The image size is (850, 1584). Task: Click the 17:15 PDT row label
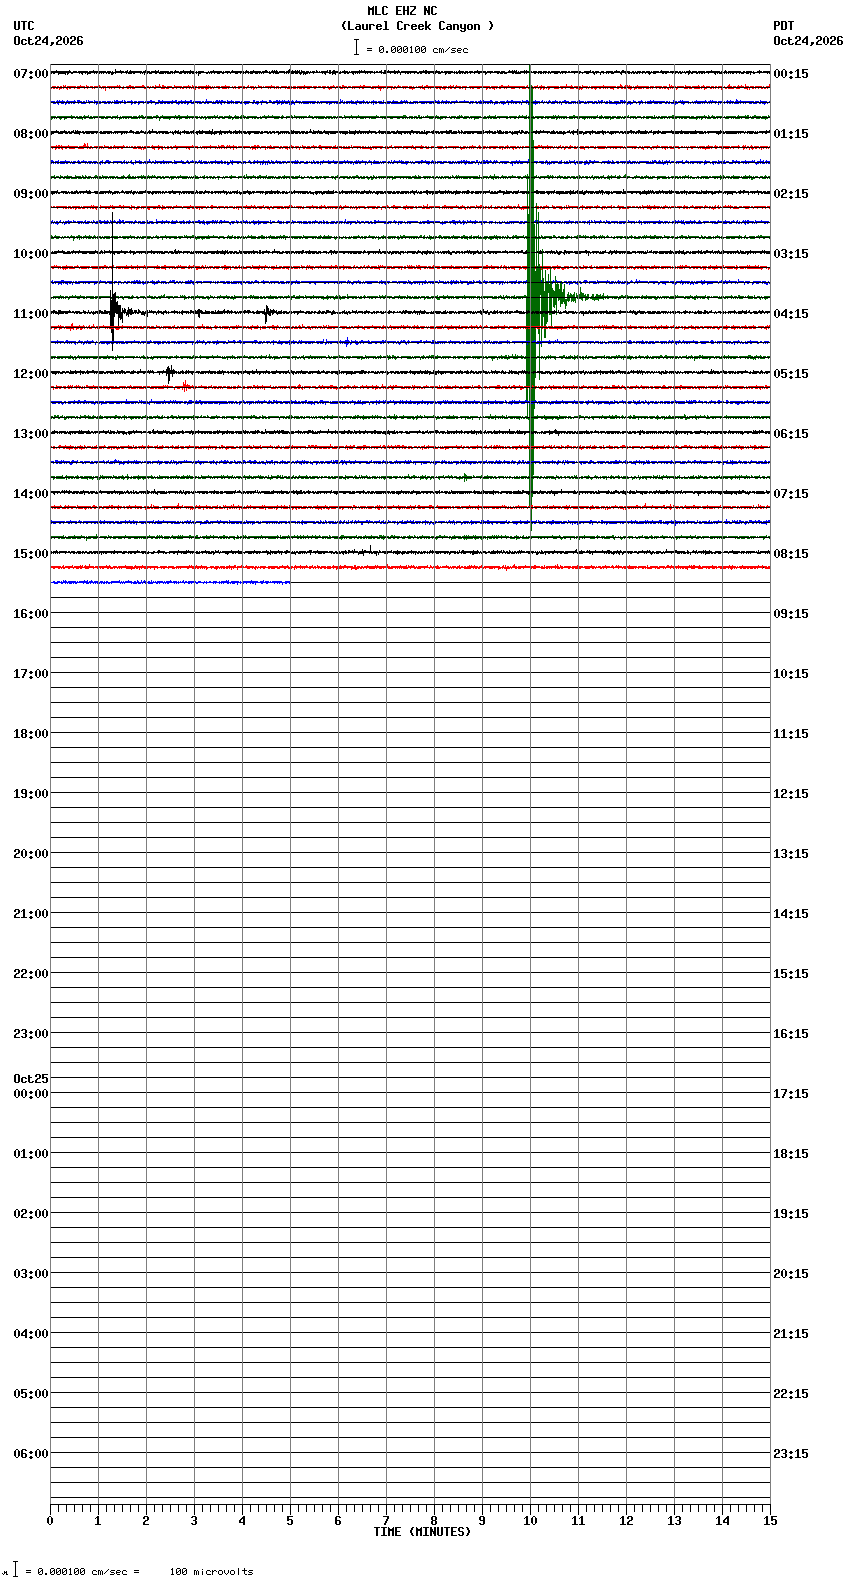coord(791,1094)
